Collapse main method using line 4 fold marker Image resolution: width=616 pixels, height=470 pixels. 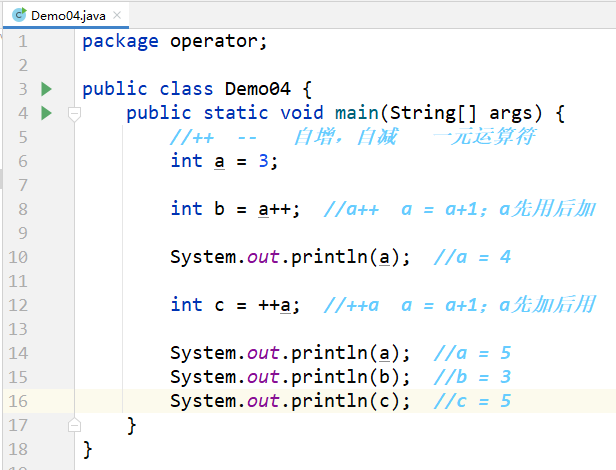(74, 114)
